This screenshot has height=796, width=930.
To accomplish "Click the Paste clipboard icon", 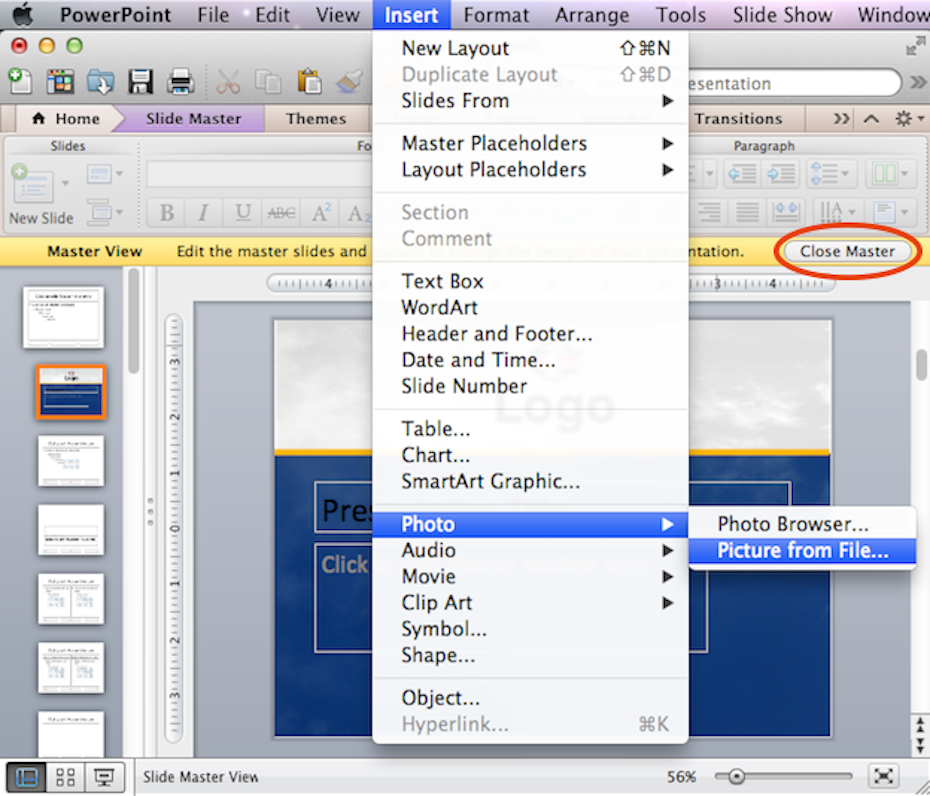I will point(309,82).
